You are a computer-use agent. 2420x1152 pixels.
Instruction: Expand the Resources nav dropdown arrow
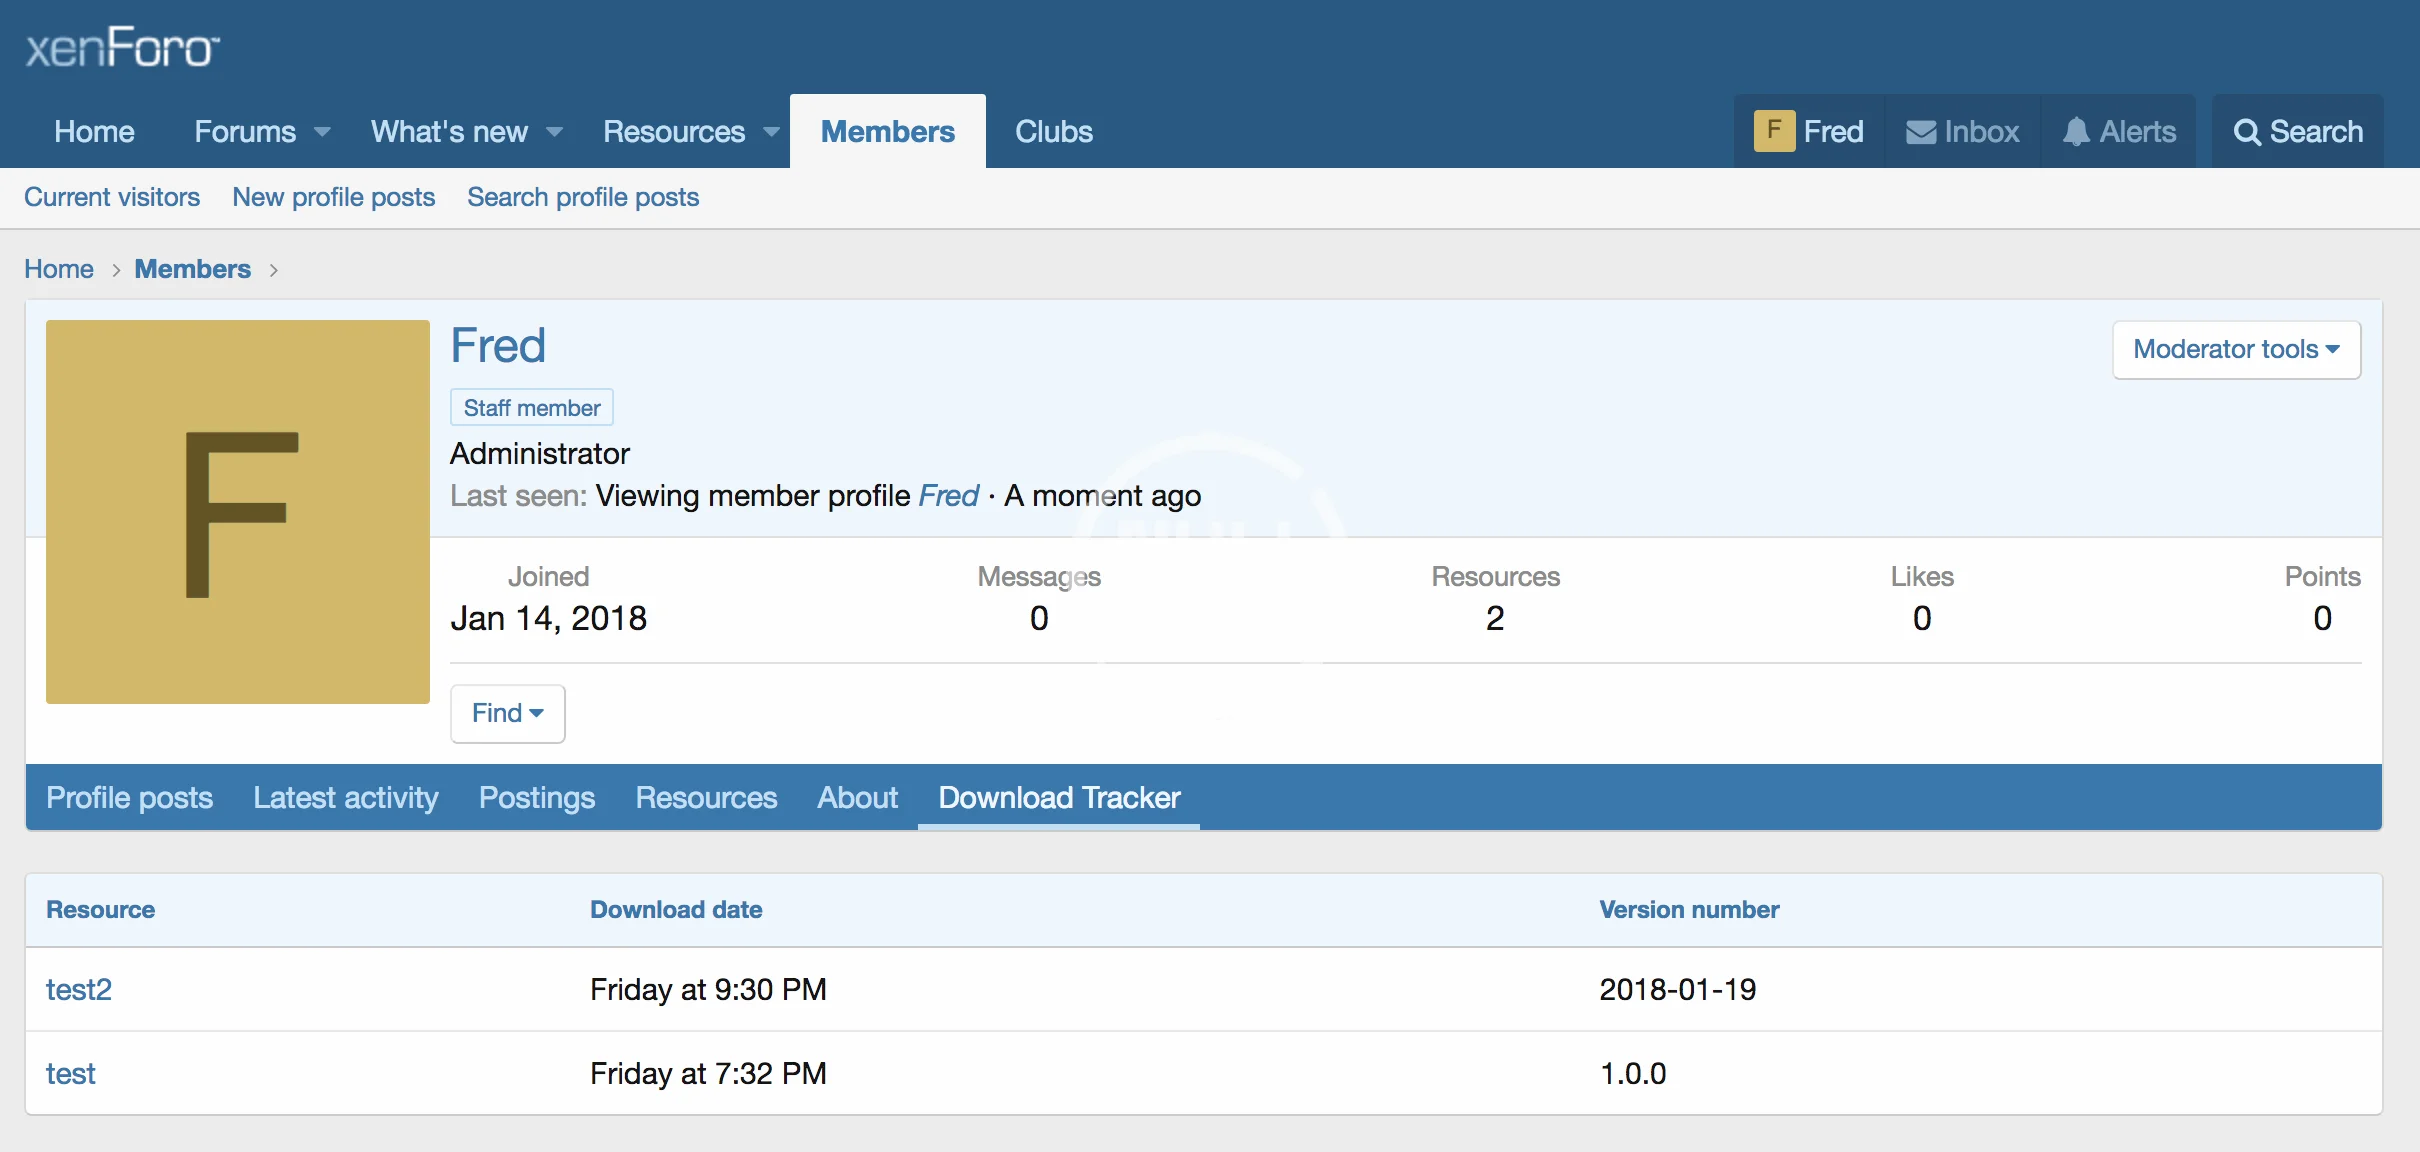tap(771, 132)
